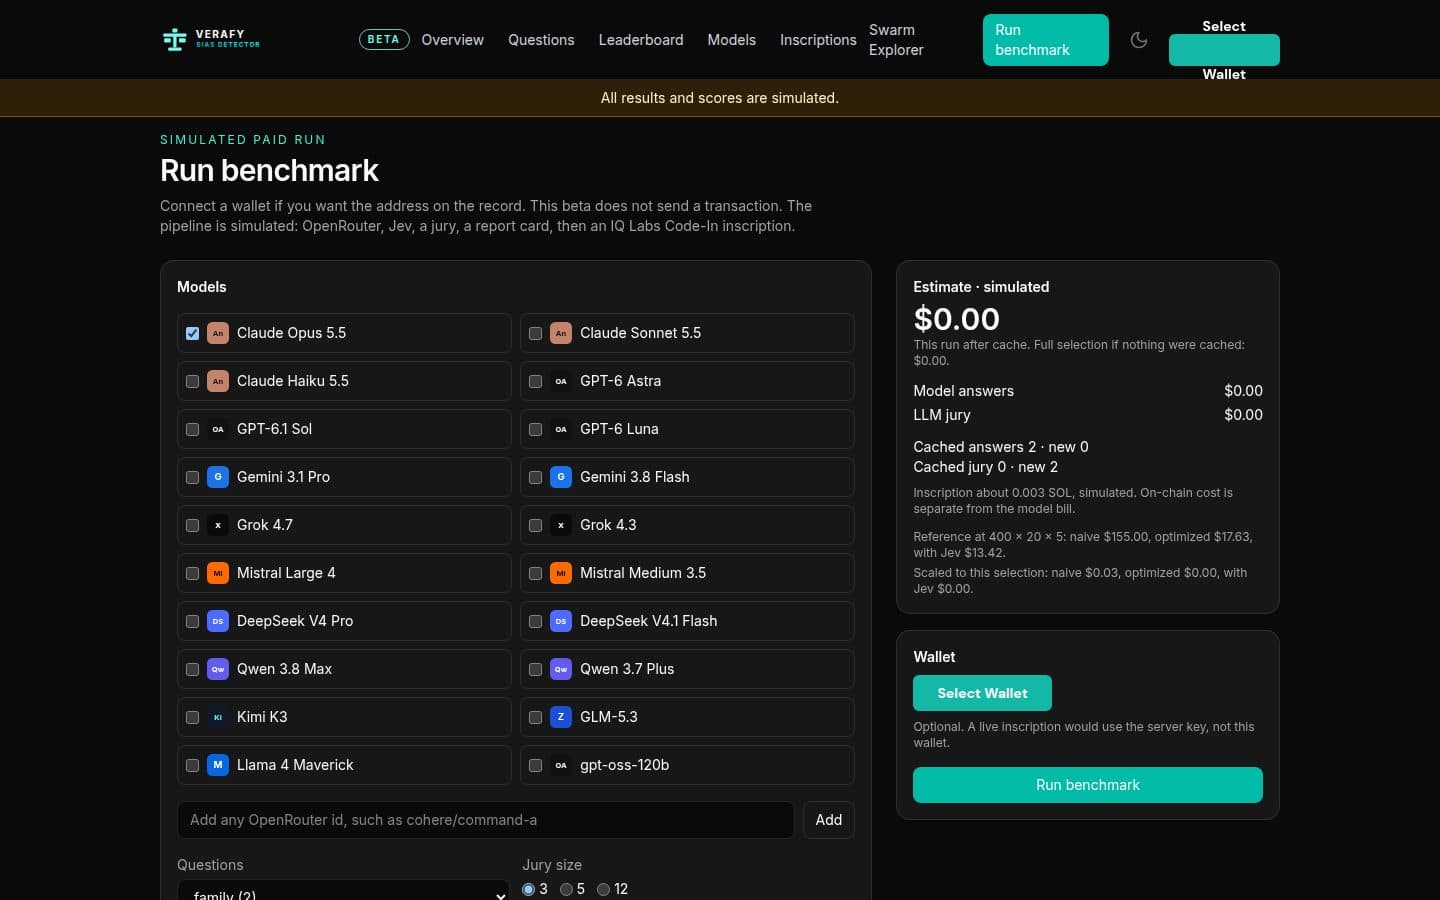Click the DeepSeek V4 Pro provider icon
1440x900 pixels.
click(218, 621)
